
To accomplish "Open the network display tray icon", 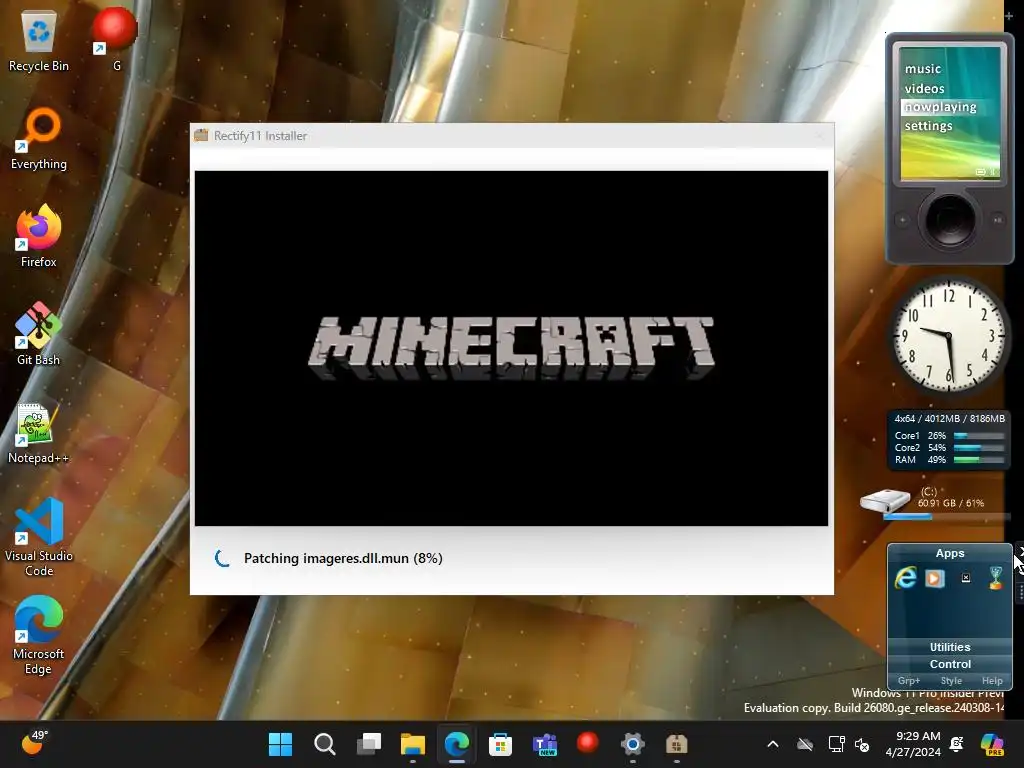I will (837, 744).
